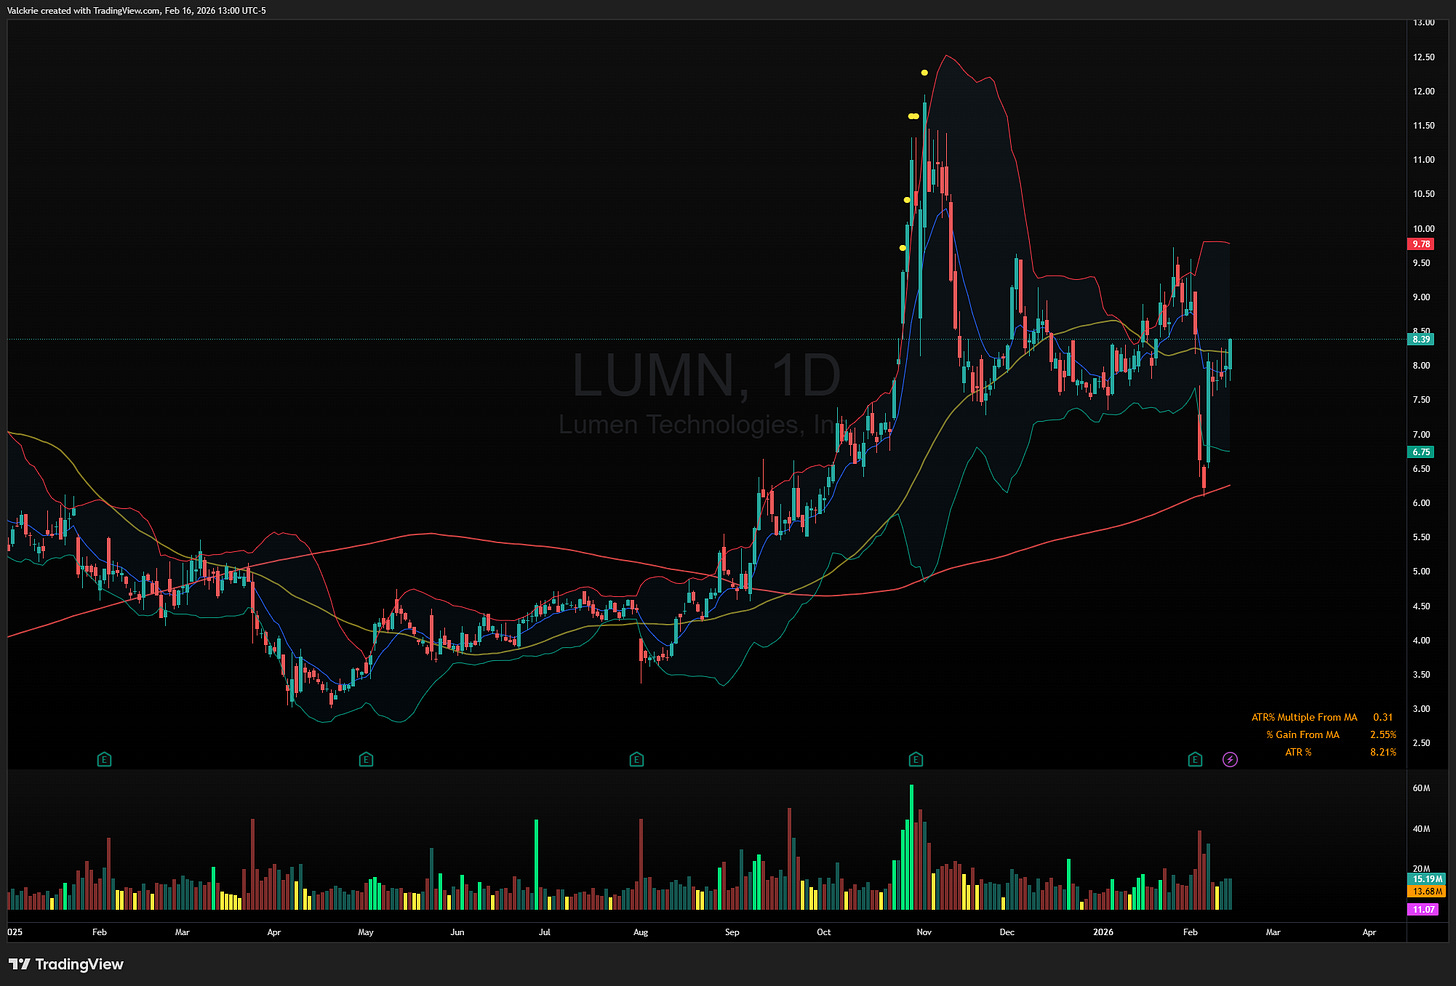Click the 2026 year label on time axis

point(1103,932)
